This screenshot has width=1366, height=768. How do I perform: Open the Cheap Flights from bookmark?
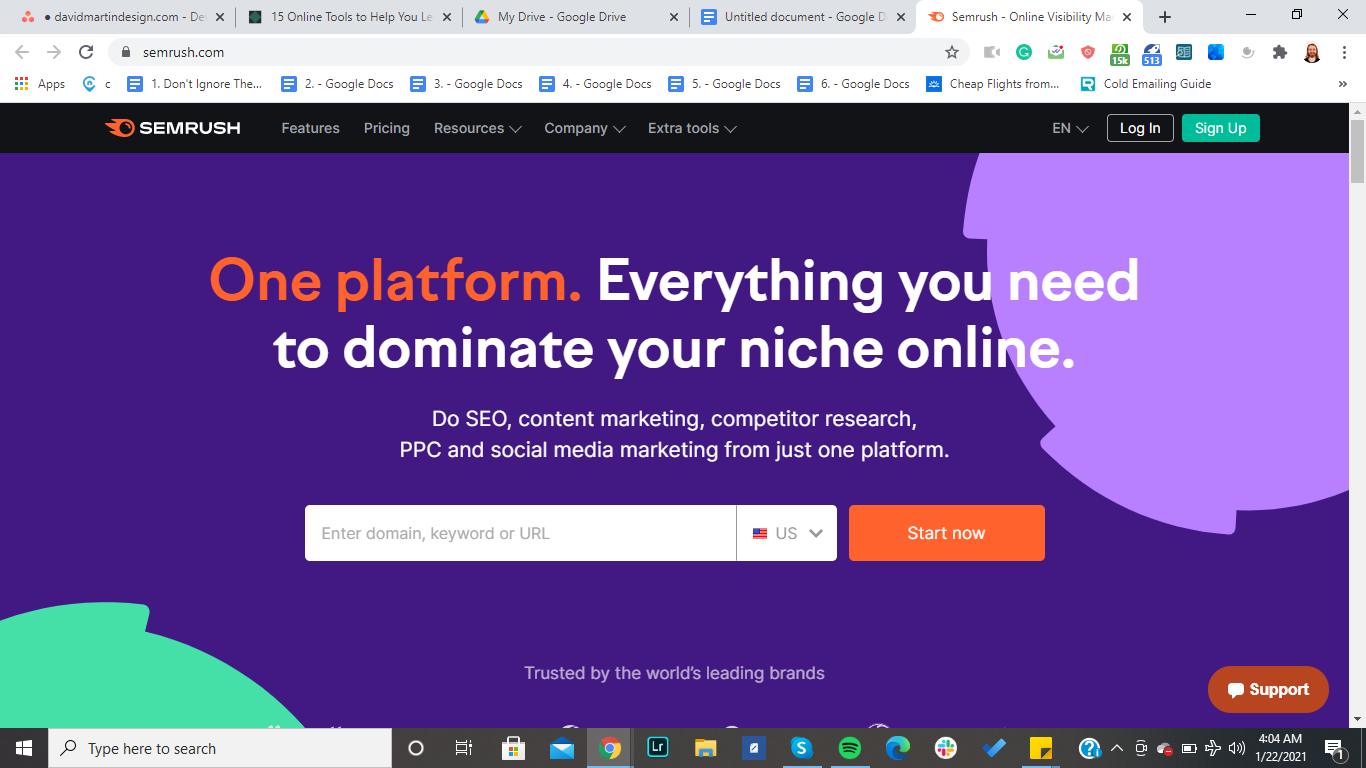993,84
